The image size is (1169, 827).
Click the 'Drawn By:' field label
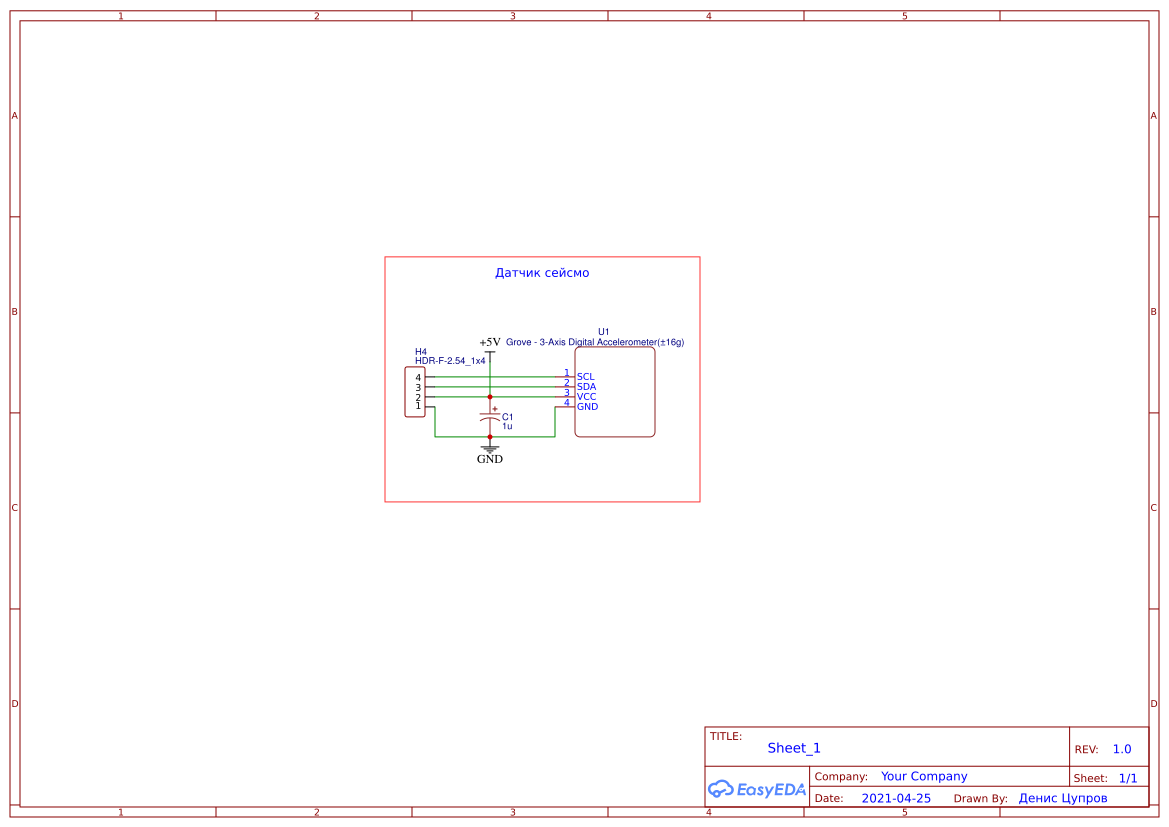click(980, 799)
